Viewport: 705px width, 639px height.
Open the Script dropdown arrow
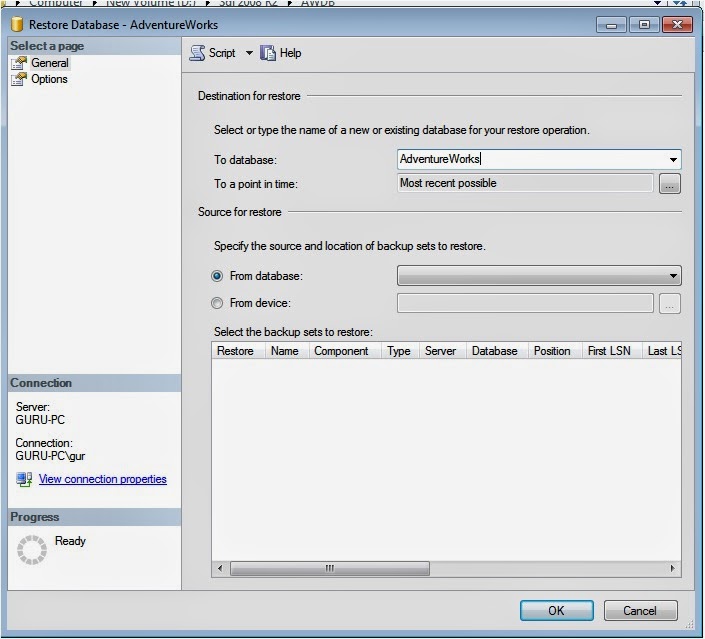point(249,53)
